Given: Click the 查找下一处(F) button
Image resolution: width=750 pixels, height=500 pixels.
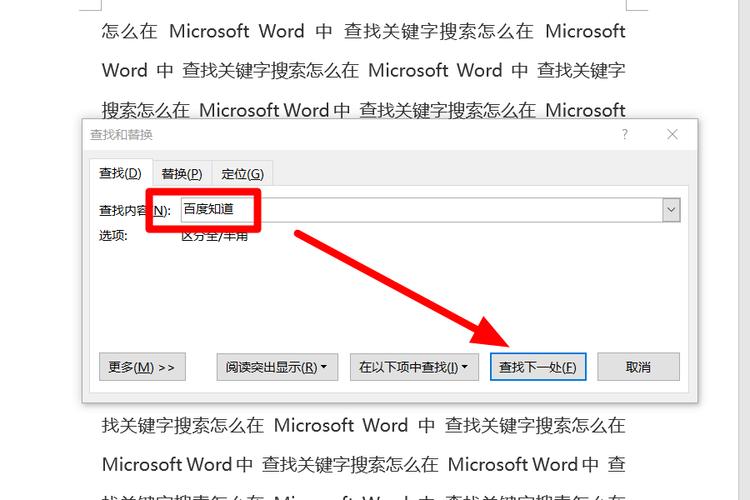Looking at the screenshot, I should [x=538, y=367].
